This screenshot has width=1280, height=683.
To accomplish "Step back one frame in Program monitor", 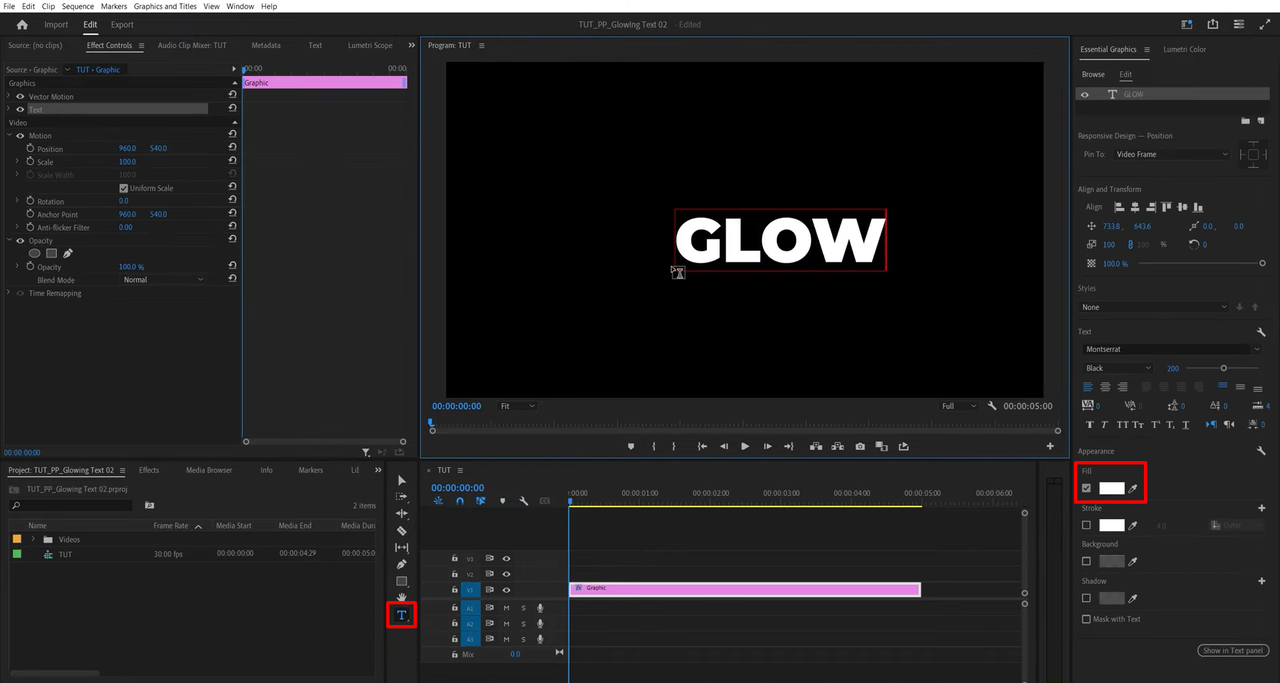I will coord(724,446).
